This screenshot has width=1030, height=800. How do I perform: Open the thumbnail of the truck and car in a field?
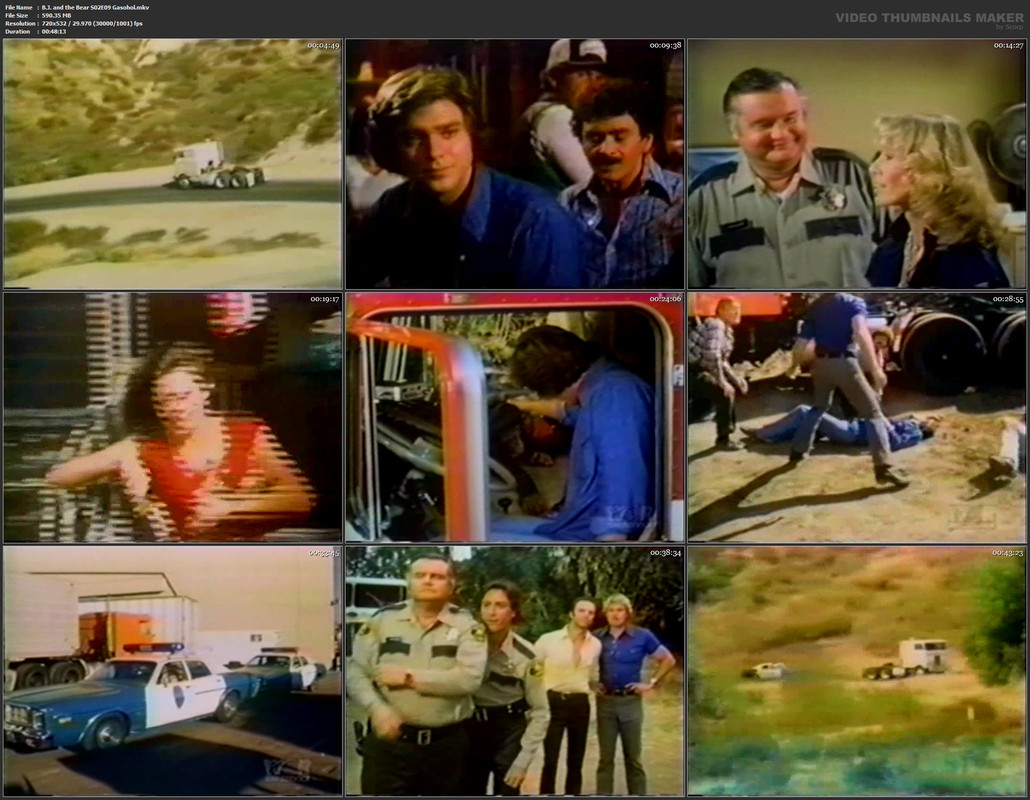click(857, 671)
